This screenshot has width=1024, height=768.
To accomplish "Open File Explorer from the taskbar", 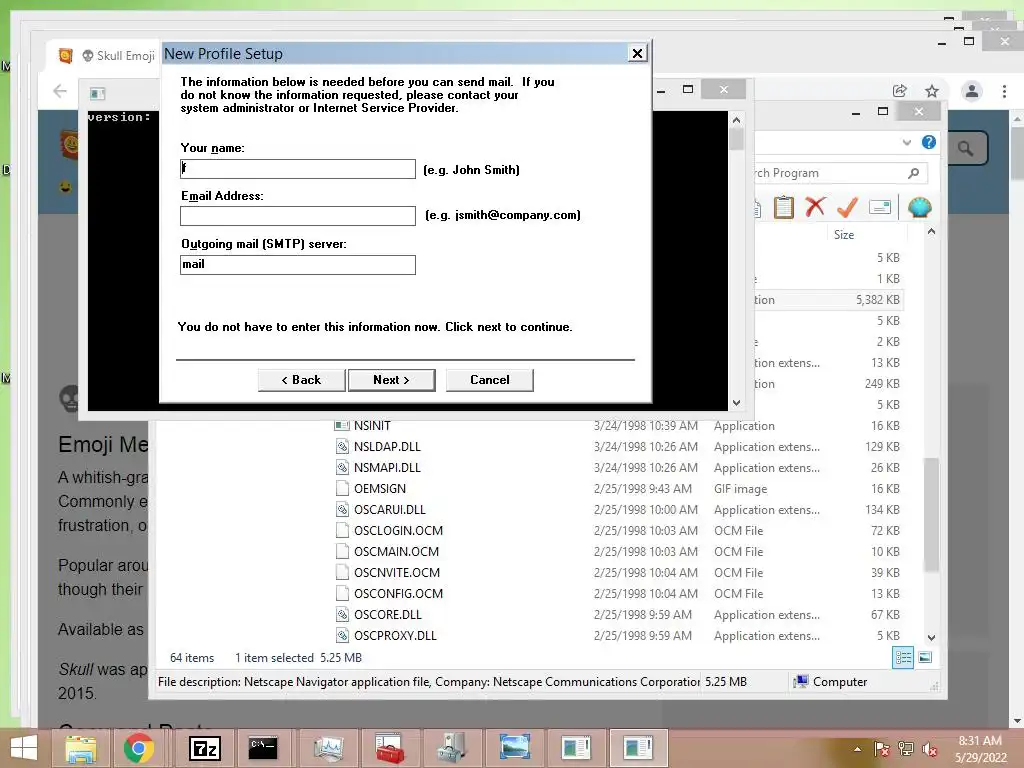I will point(80,748).
